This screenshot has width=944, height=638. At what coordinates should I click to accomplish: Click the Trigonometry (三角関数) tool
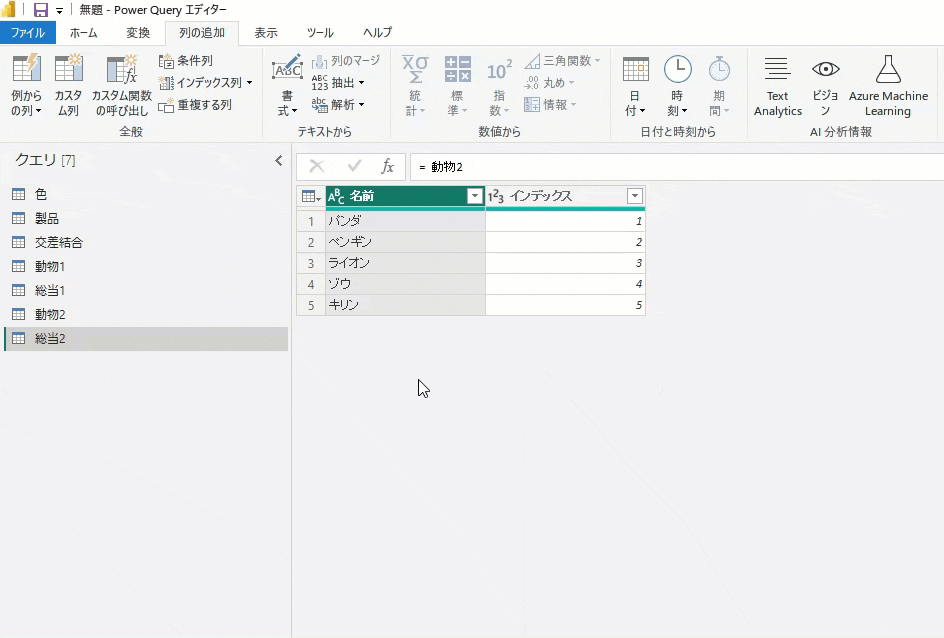click(x=562, y=61)
